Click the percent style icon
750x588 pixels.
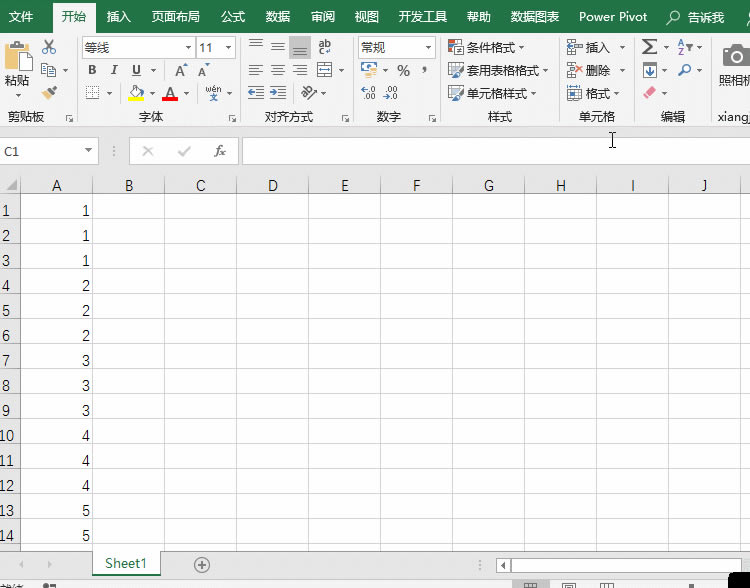(x=403, y=70)
